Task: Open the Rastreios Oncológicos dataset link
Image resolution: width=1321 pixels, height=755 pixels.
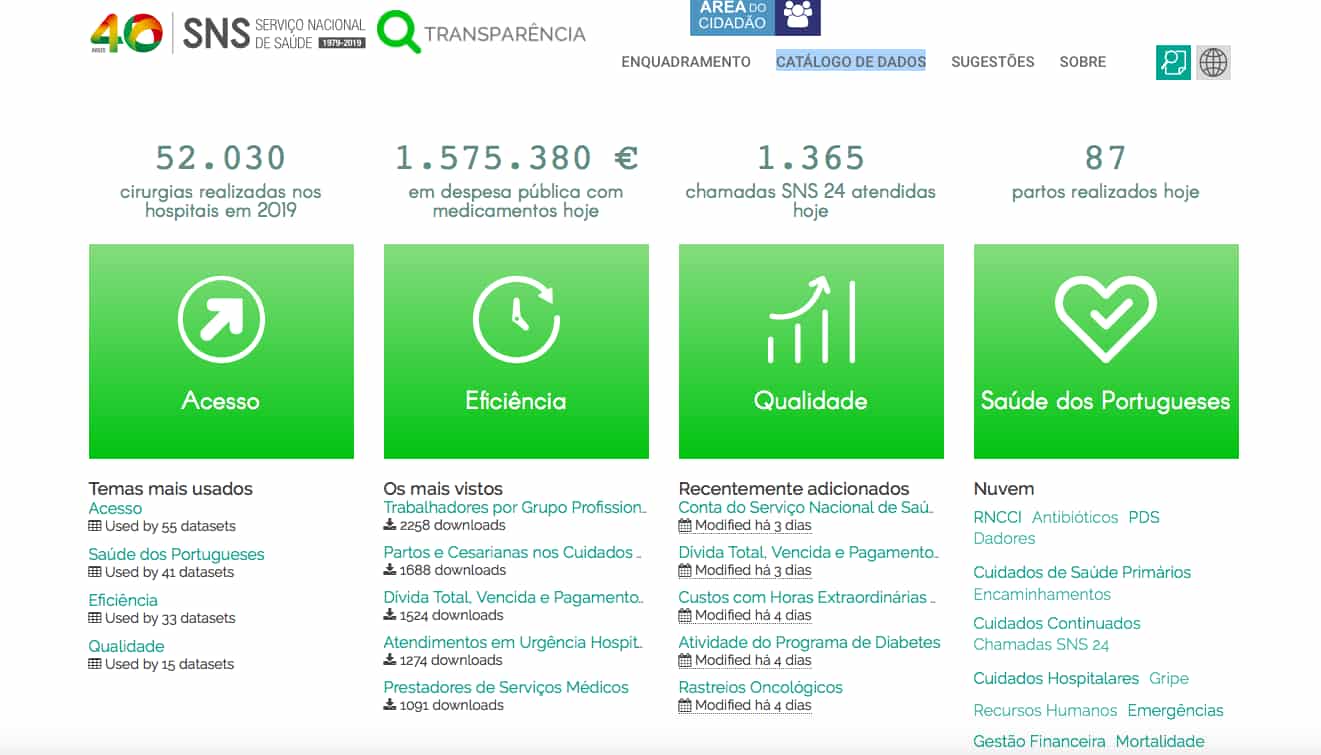Action: 760,687
